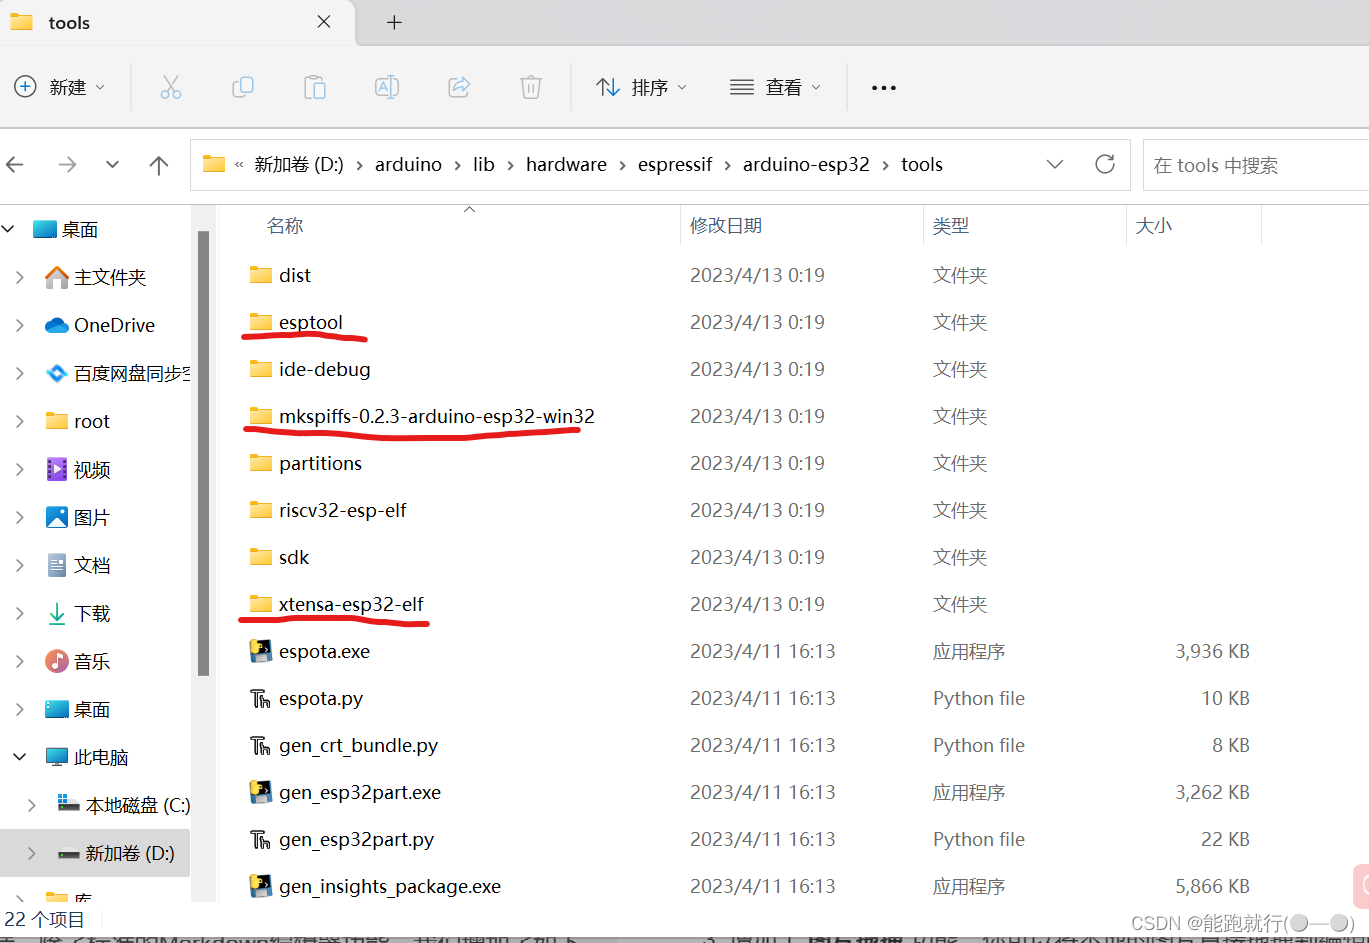The height and width of the screenshot is (943, 1369).
Task: Click arduino in the breadcrumb path
Action: (x=408, y=165)
